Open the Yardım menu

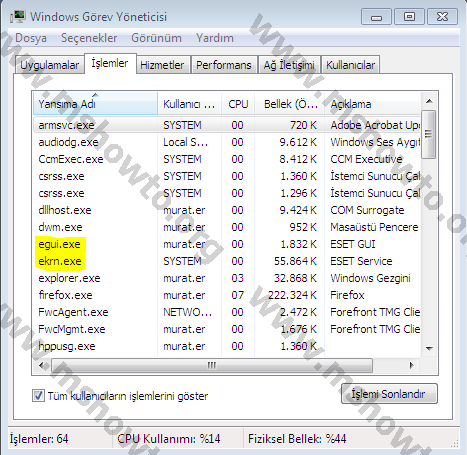coord(215,38)
